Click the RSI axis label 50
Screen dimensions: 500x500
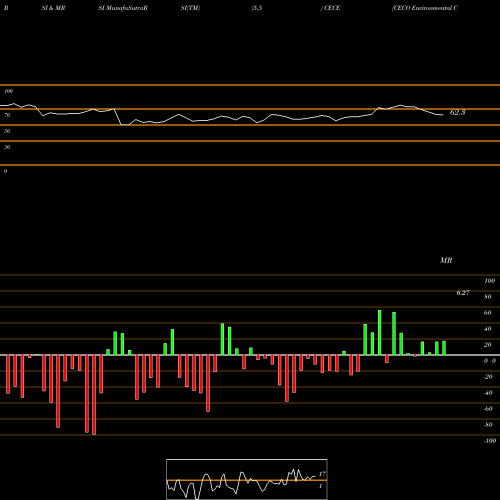[x=7, y=131]
